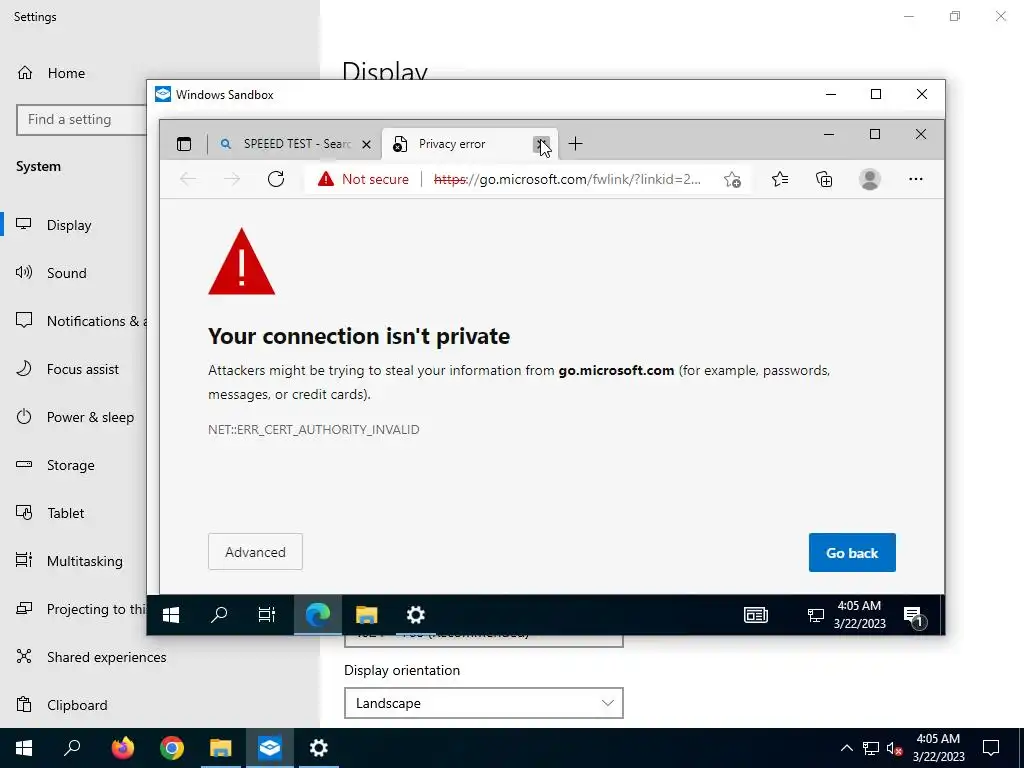
Task: Open a new Edge tab
Action: tap(575, 144)
